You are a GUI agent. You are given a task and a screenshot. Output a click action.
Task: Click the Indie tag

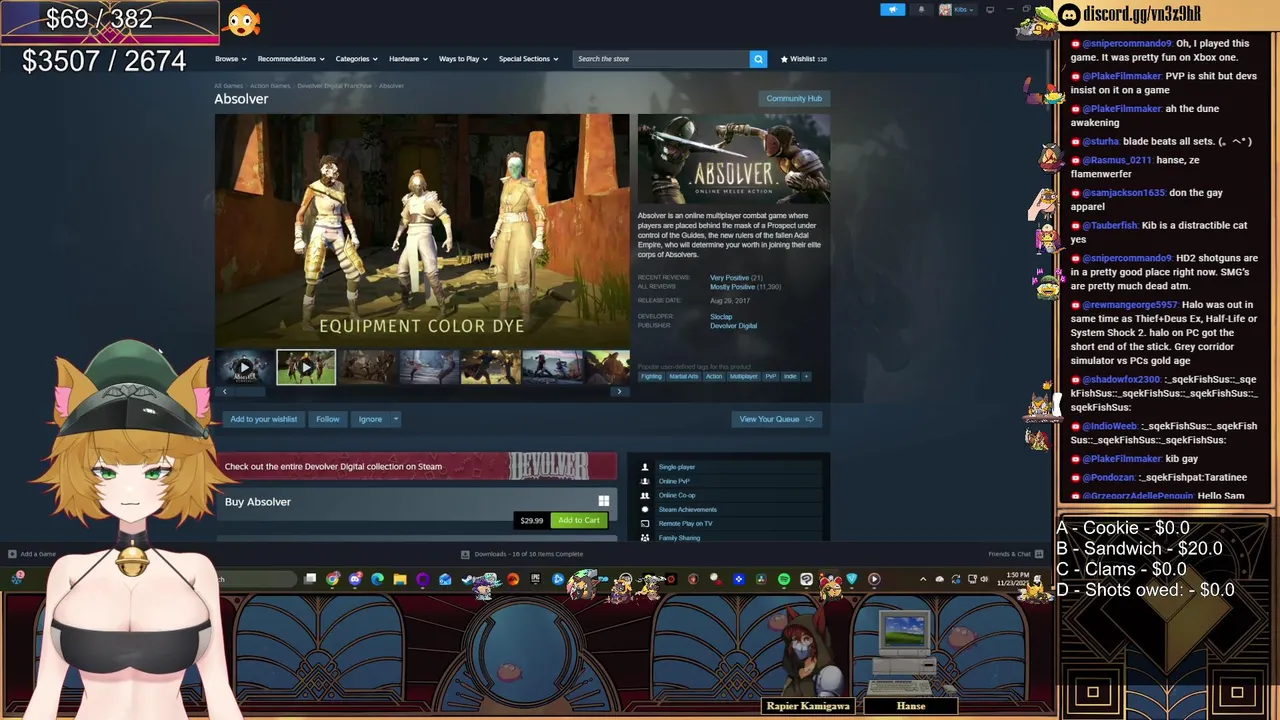pyautogui.click(x=790, y=376)
